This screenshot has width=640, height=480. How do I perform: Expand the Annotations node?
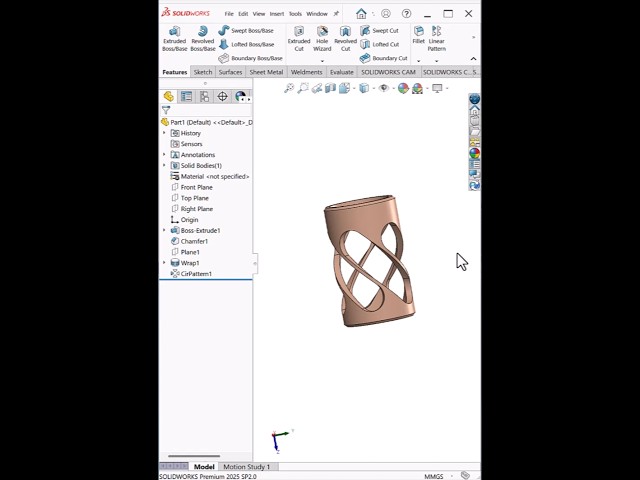pyautogui.click(x=164, y=155)
